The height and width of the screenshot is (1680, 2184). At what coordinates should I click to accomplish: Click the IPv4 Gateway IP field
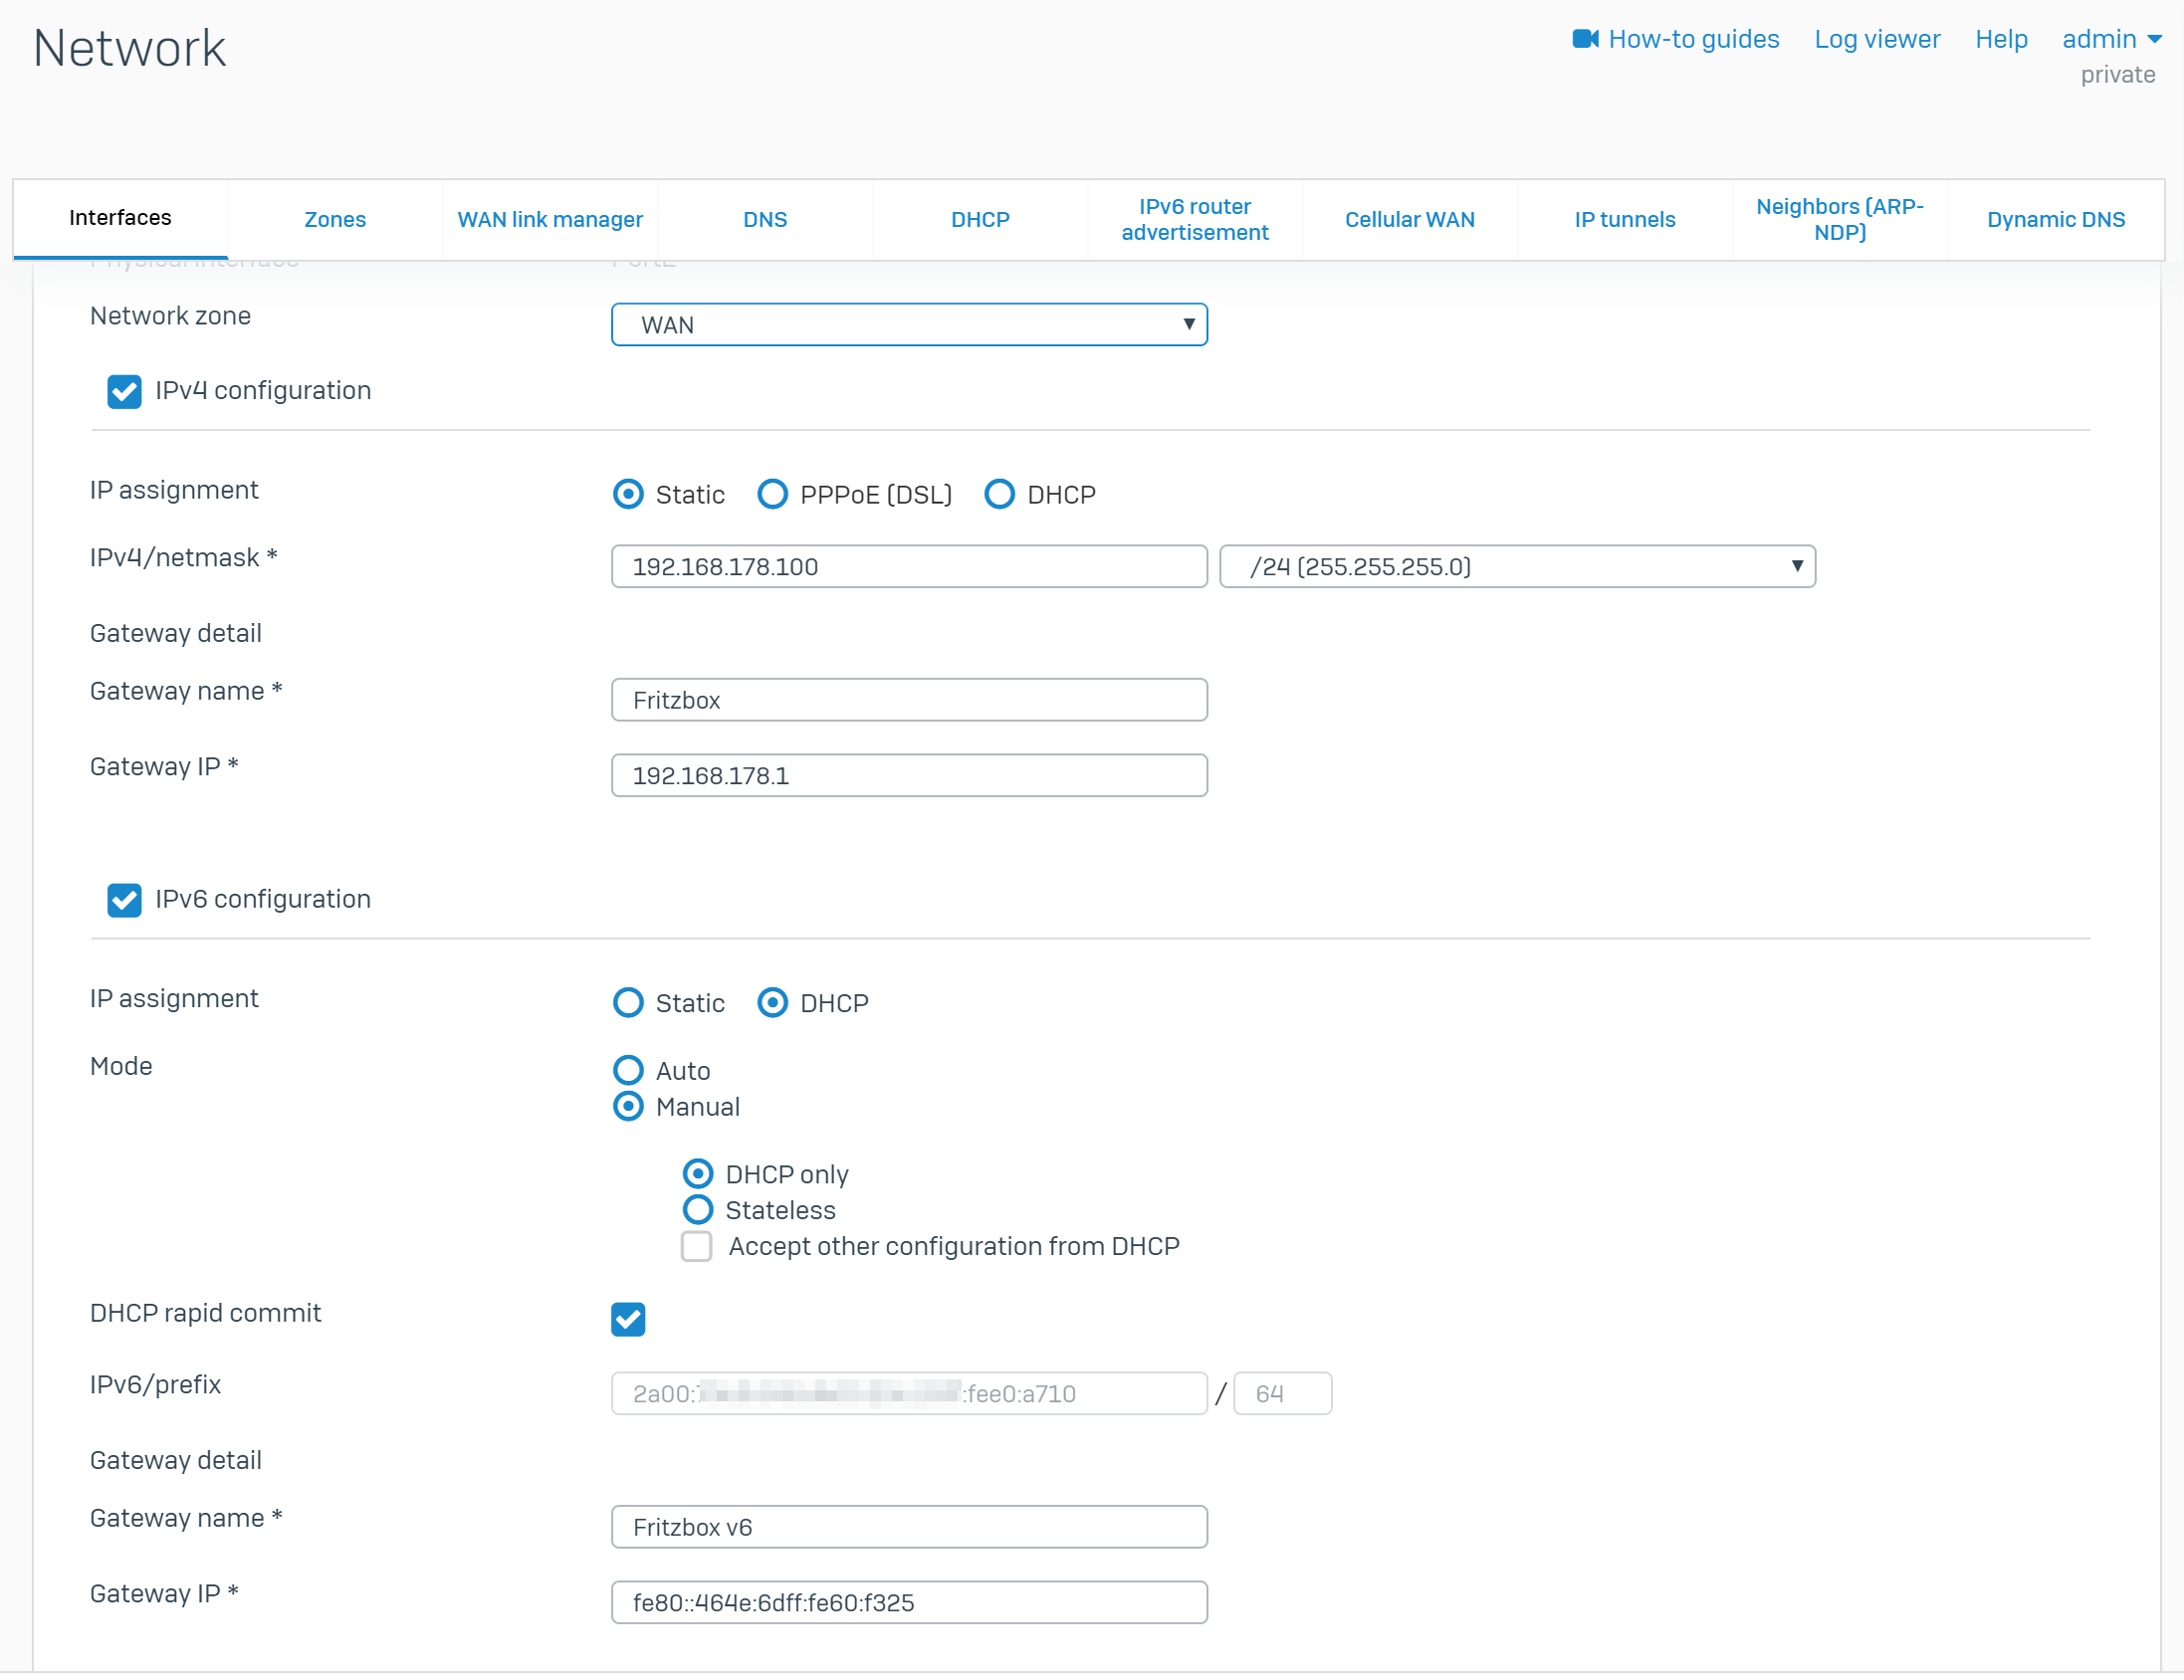point(909,776)
